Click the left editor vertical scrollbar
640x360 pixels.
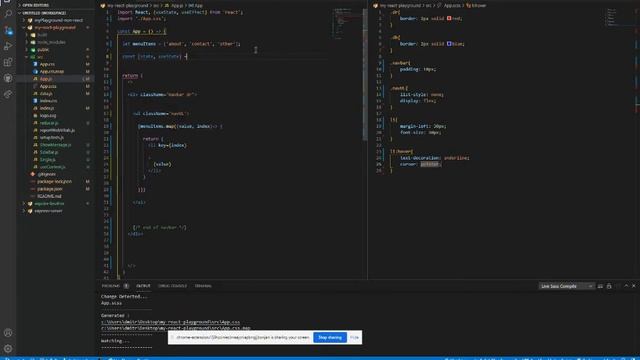coord(364,75)
